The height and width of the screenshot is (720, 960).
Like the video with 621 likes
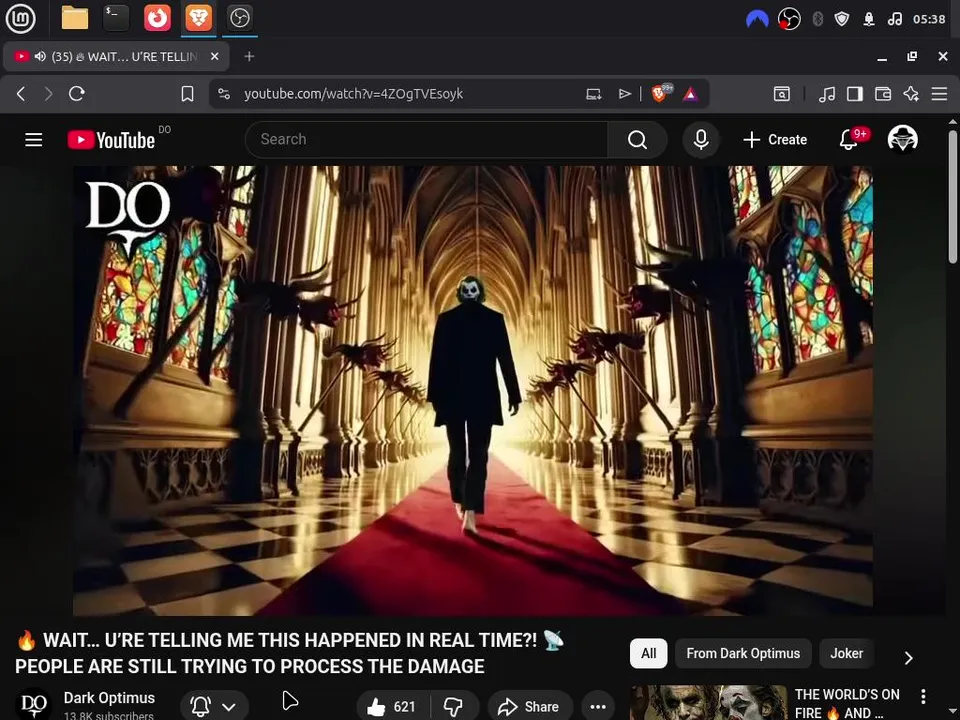392,707
